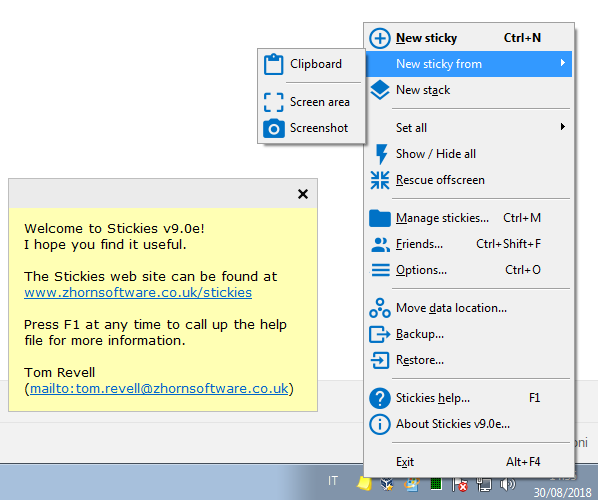Click the IT language indicator

tap(333, 481)
